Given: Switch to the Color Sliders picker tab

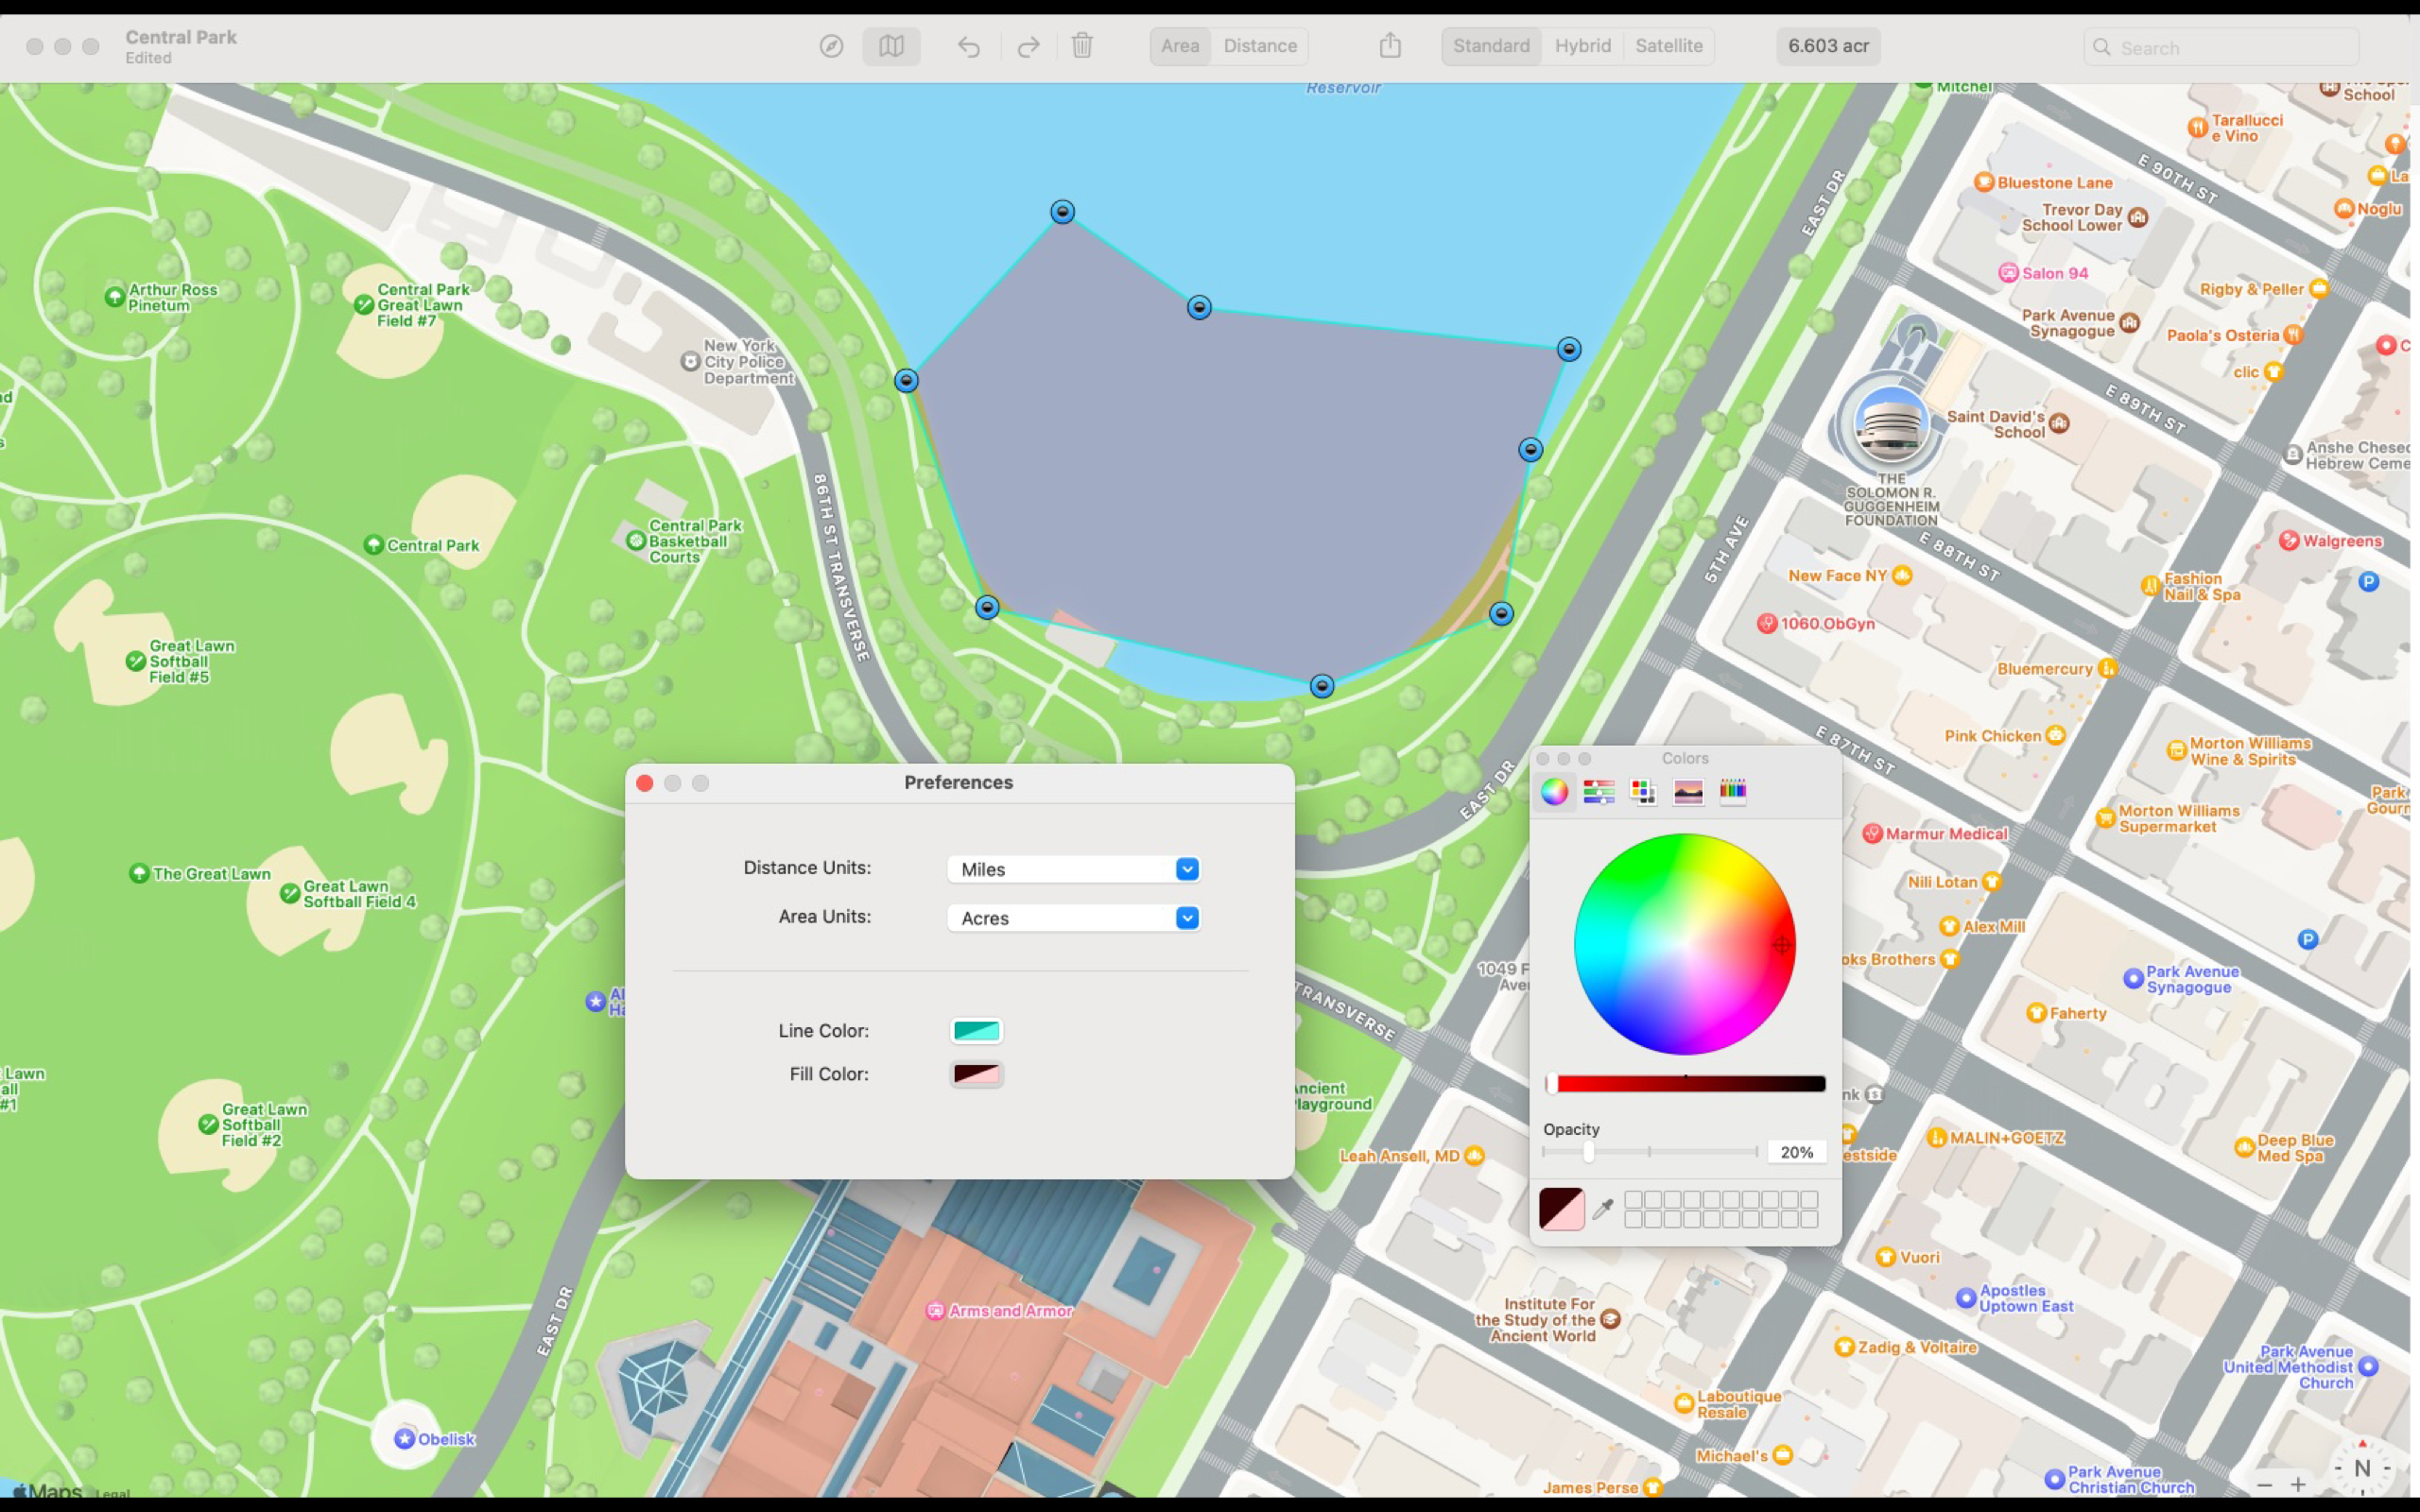Looking at the screenshot, I should coord(1599,792).
